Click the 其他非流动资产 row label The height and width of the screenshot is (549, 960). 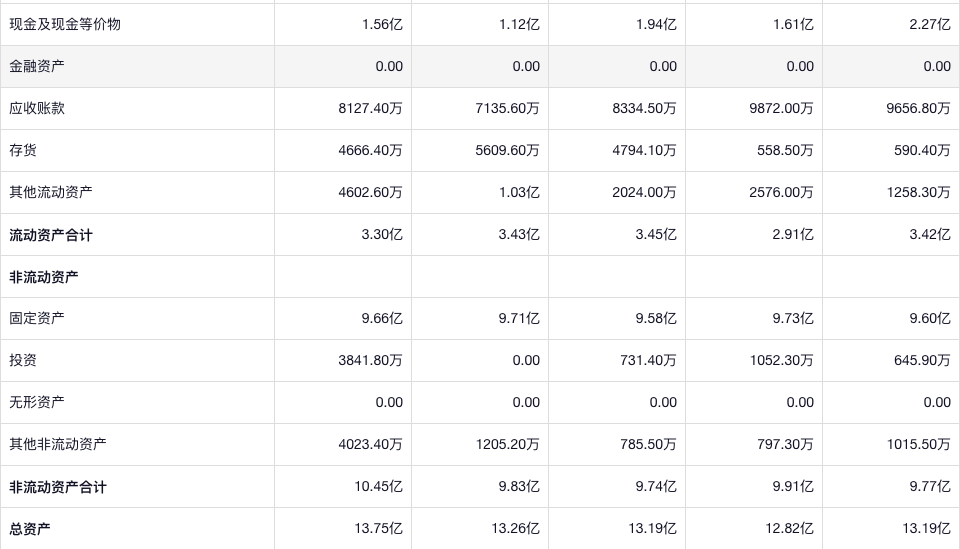coord(58,444)
